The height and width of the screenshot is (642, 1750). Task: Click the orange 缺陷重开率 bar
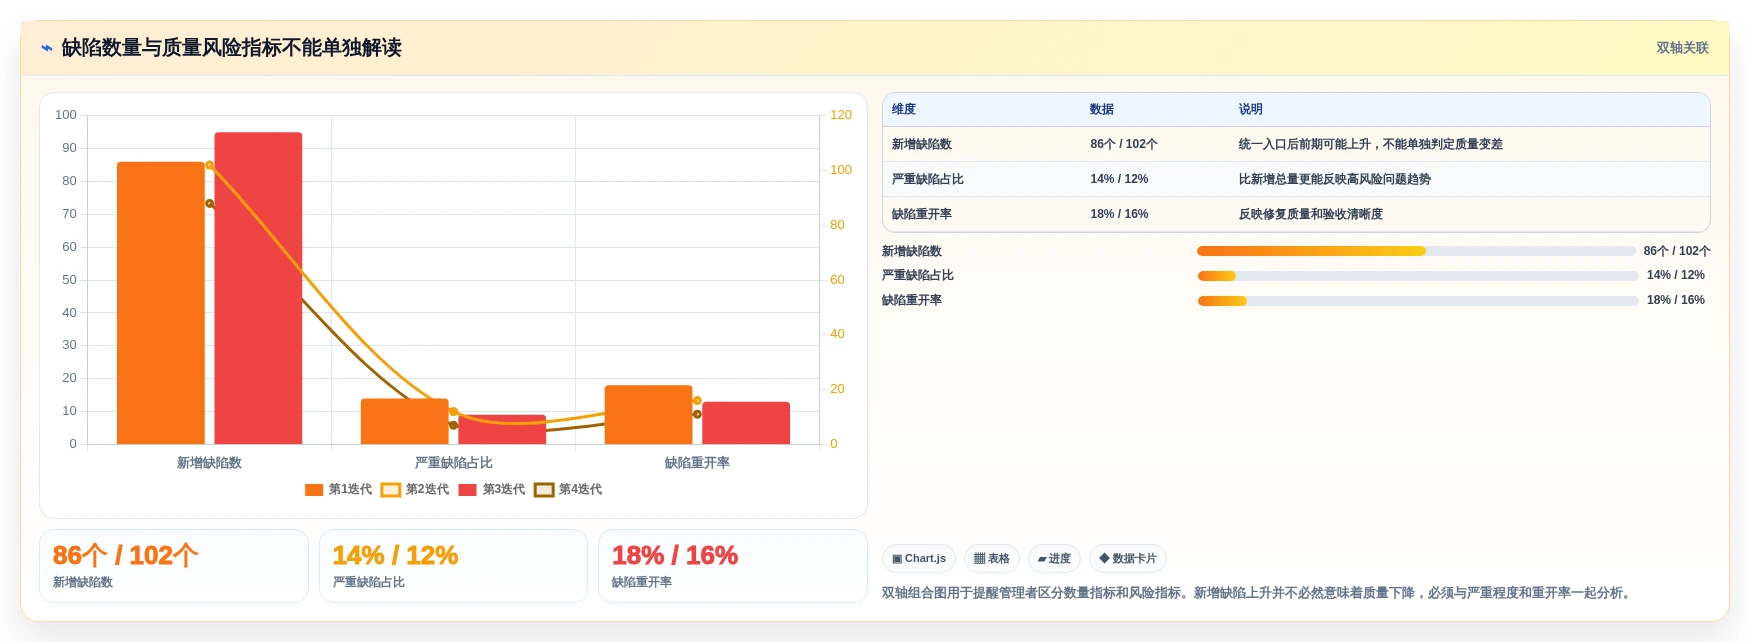click(x=648, y=415)
